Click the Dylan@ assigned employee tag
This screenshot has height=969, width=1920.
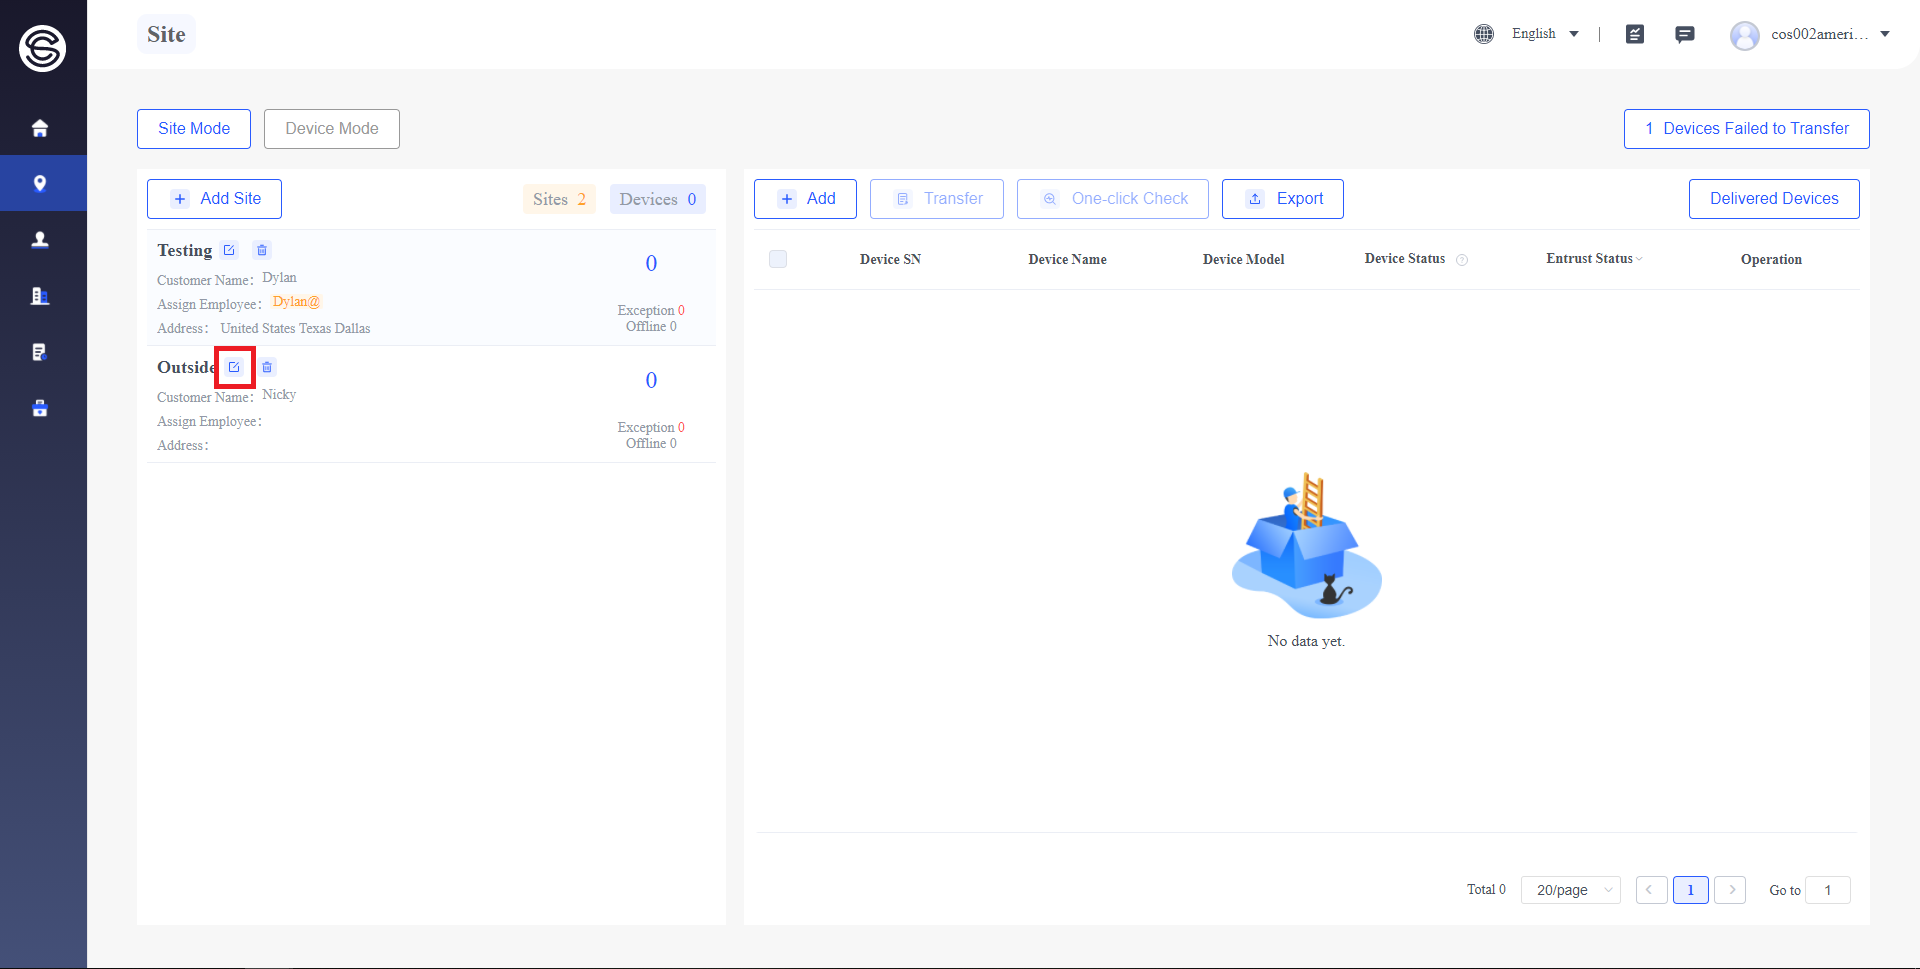pyautogui.click(x=296, y=302)
